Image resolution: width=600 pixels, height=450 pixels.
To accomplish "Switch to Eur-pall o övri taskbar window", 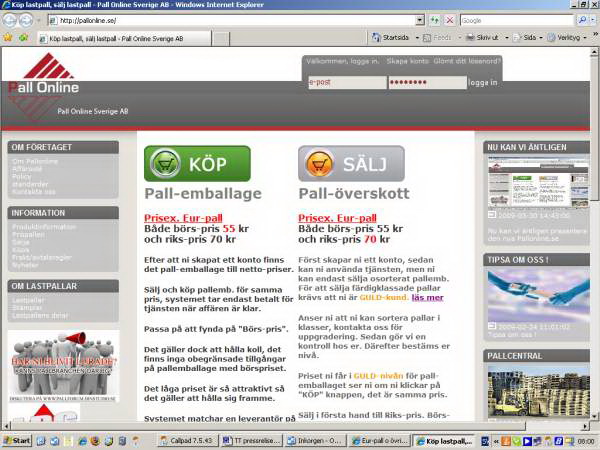I will (x=380, y=441).
